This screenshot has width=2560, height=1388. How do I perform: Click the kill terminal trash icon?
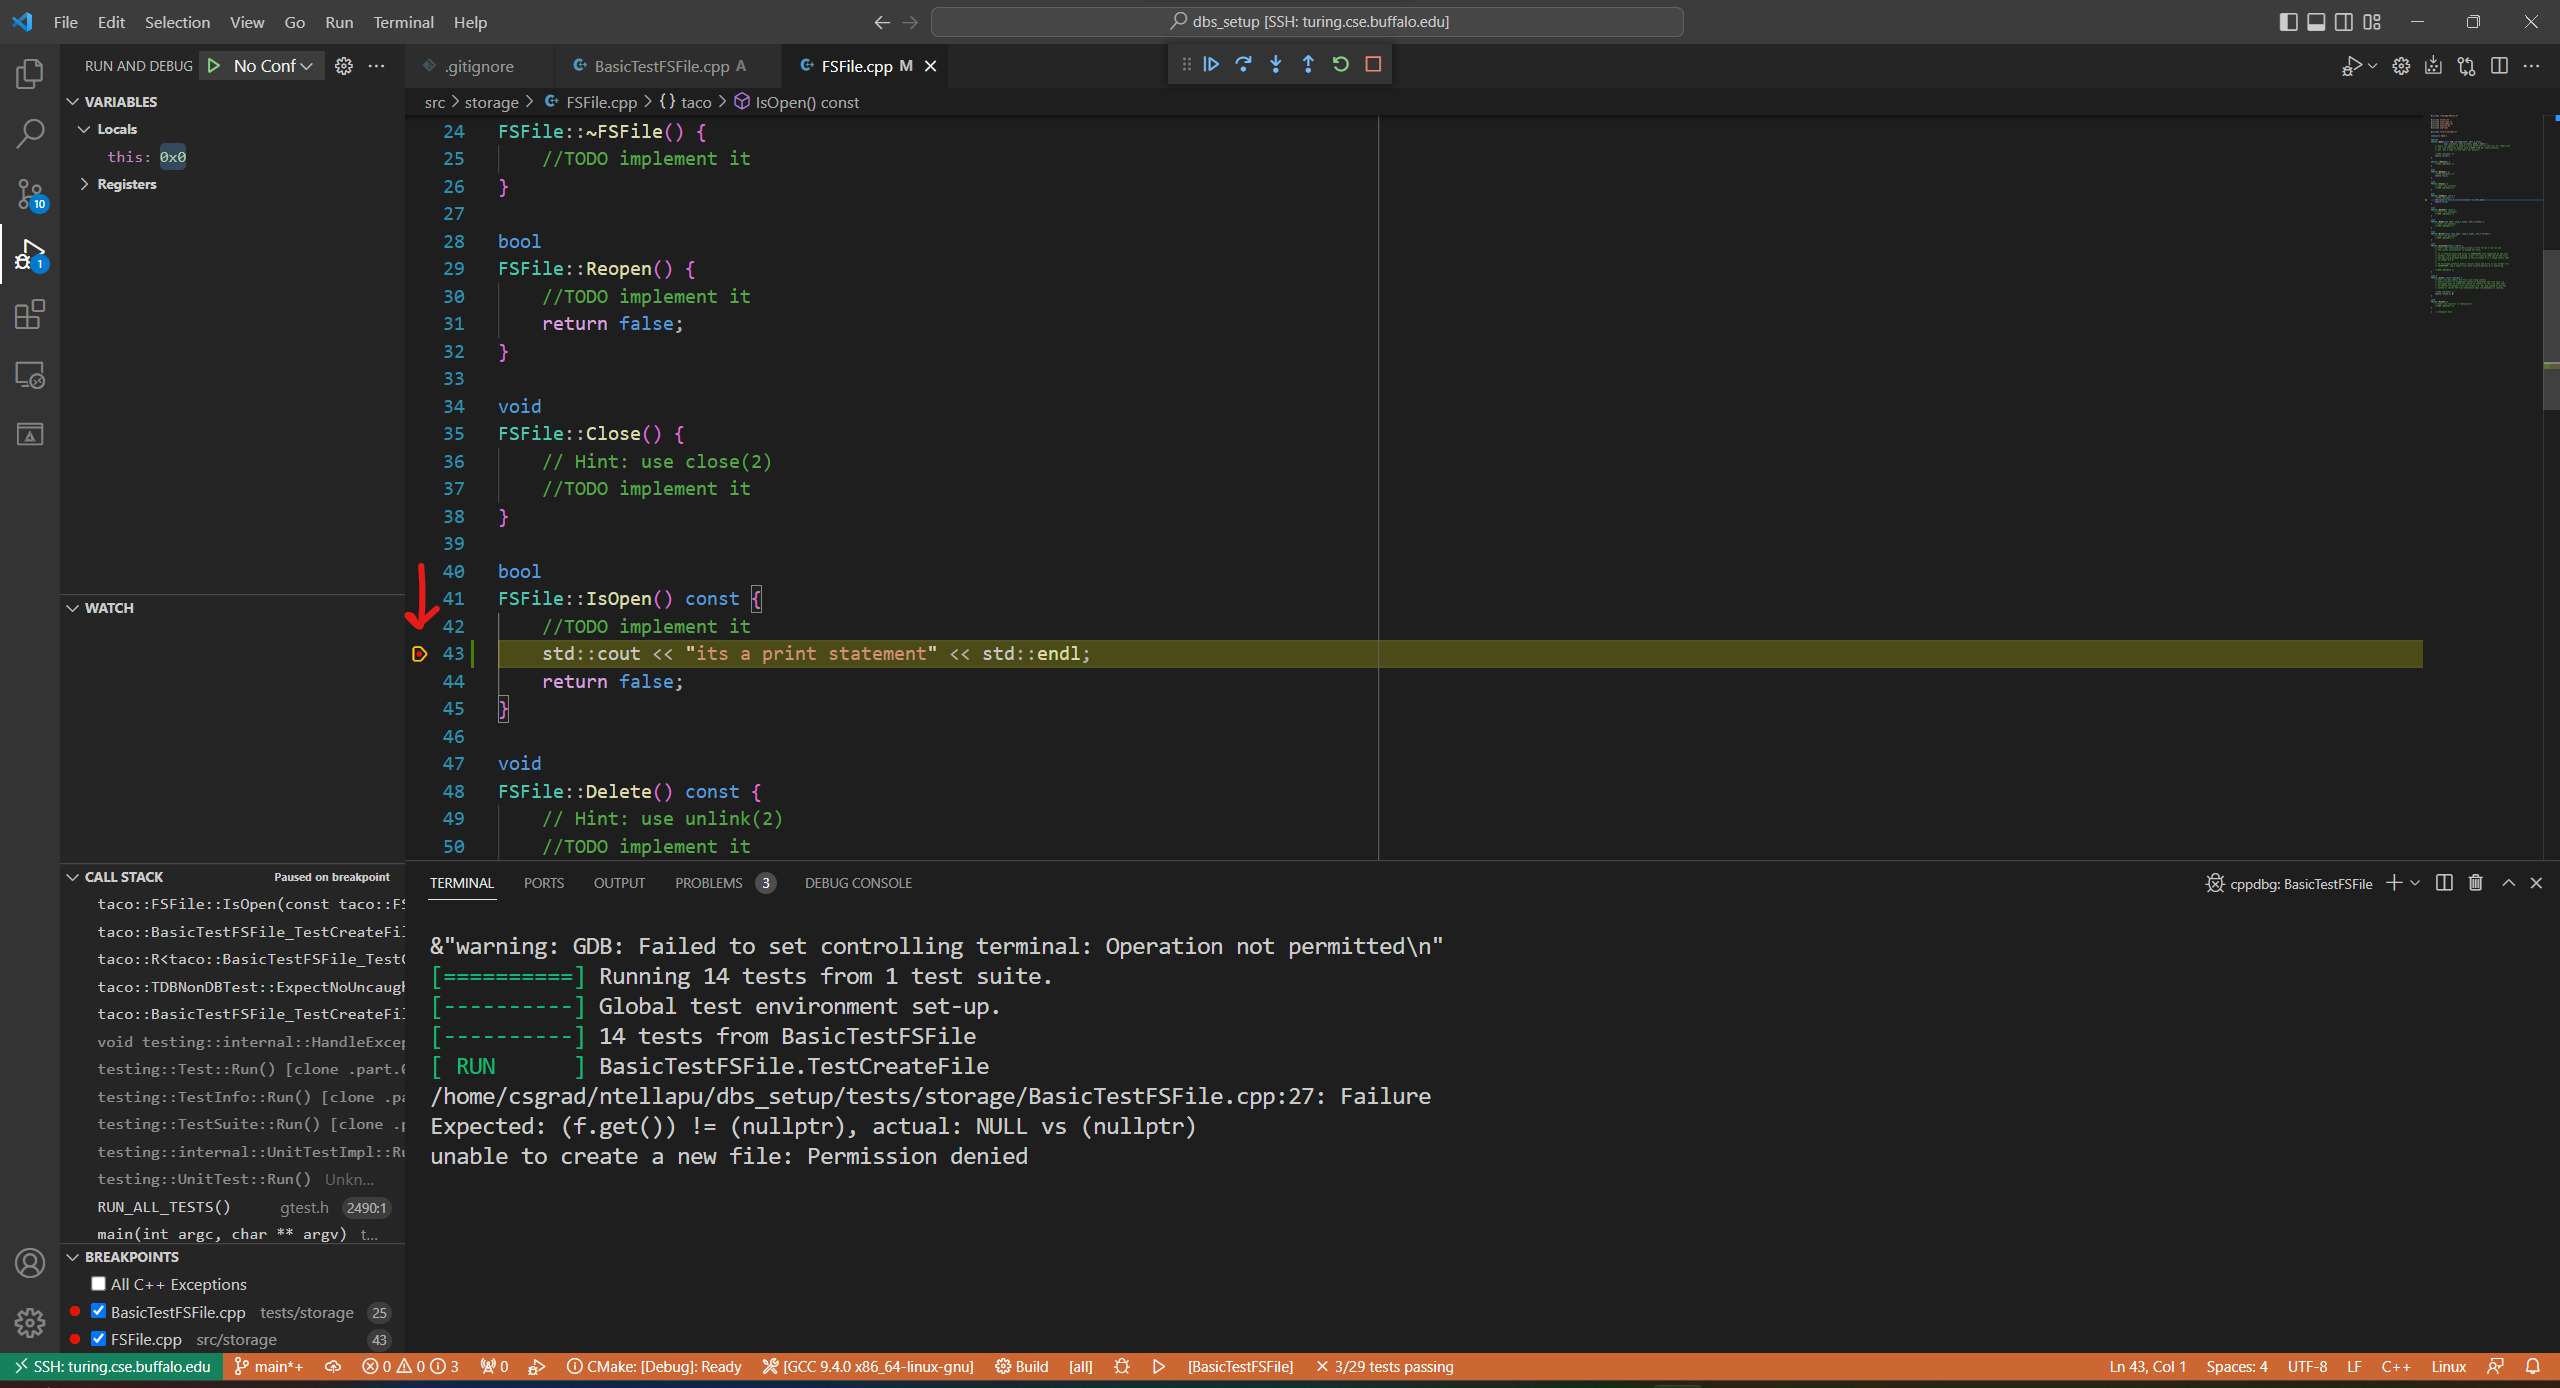click(2475, 883)
